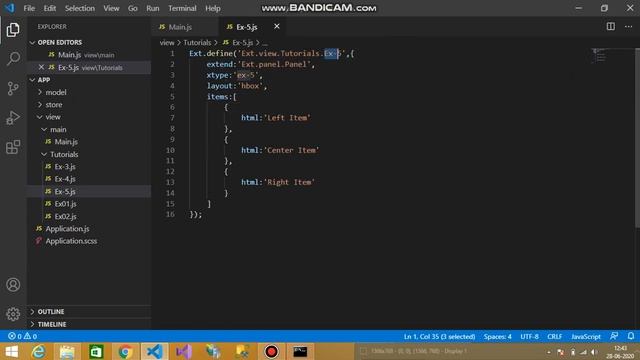This screenshot has width=640, height=360.
Task: Open Visual Studio purple icon in taskbar
Action: [184, 351]
